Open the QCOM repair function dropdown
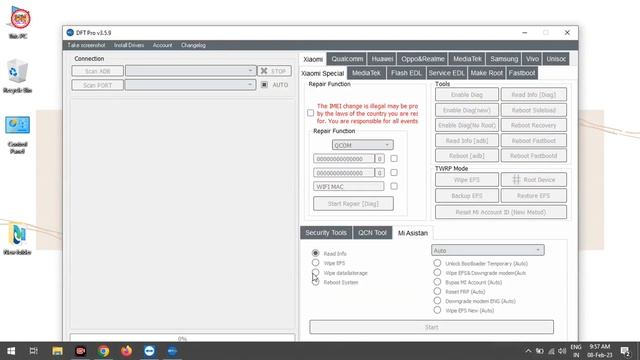Image resolution: width=640 pixels, height=360 pixels. (x=362, y=145)
